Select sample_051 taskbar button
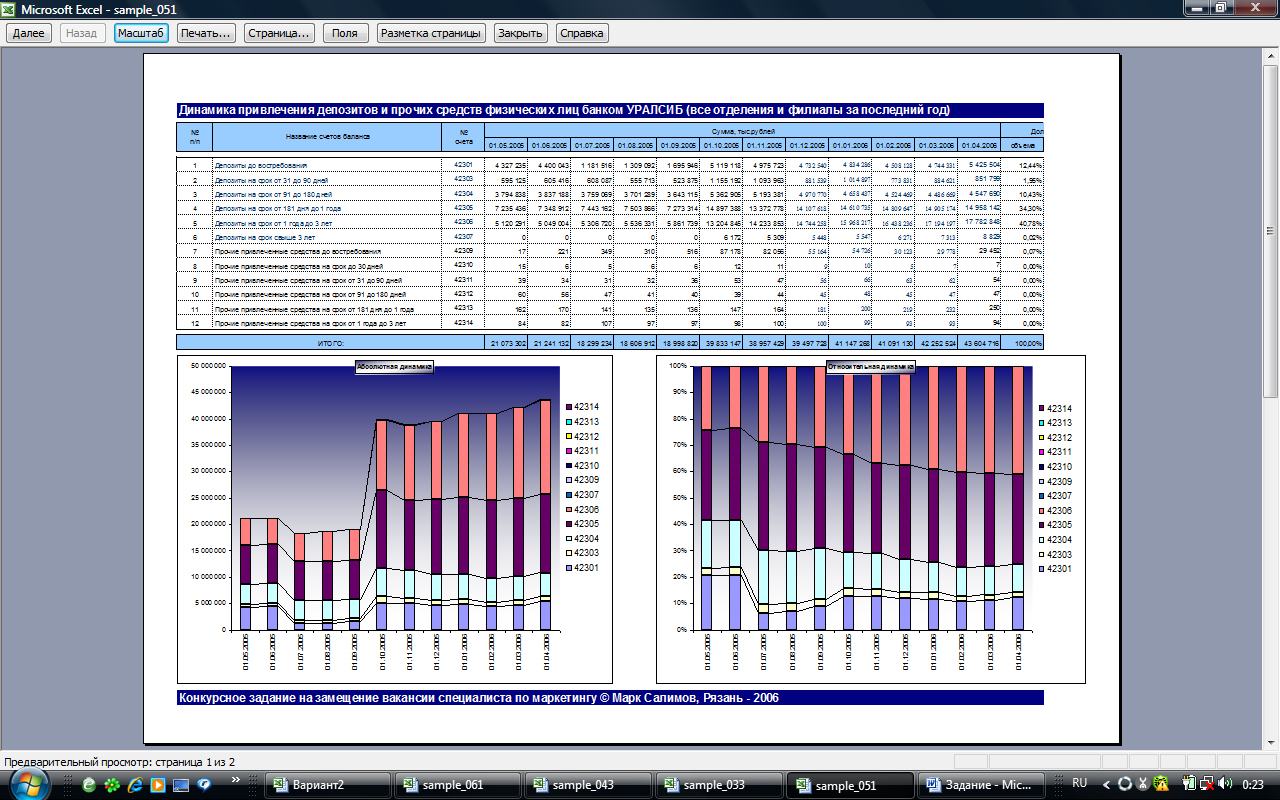1280x800 pixels. point(849,785)
